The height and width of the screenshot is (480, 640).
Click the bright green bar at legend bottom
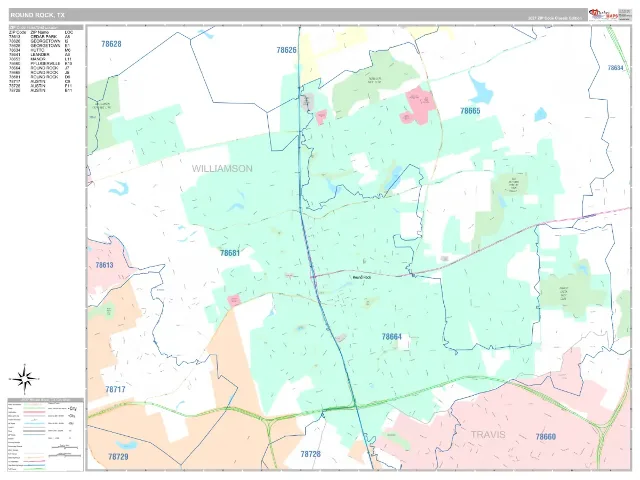pos(34,469)
